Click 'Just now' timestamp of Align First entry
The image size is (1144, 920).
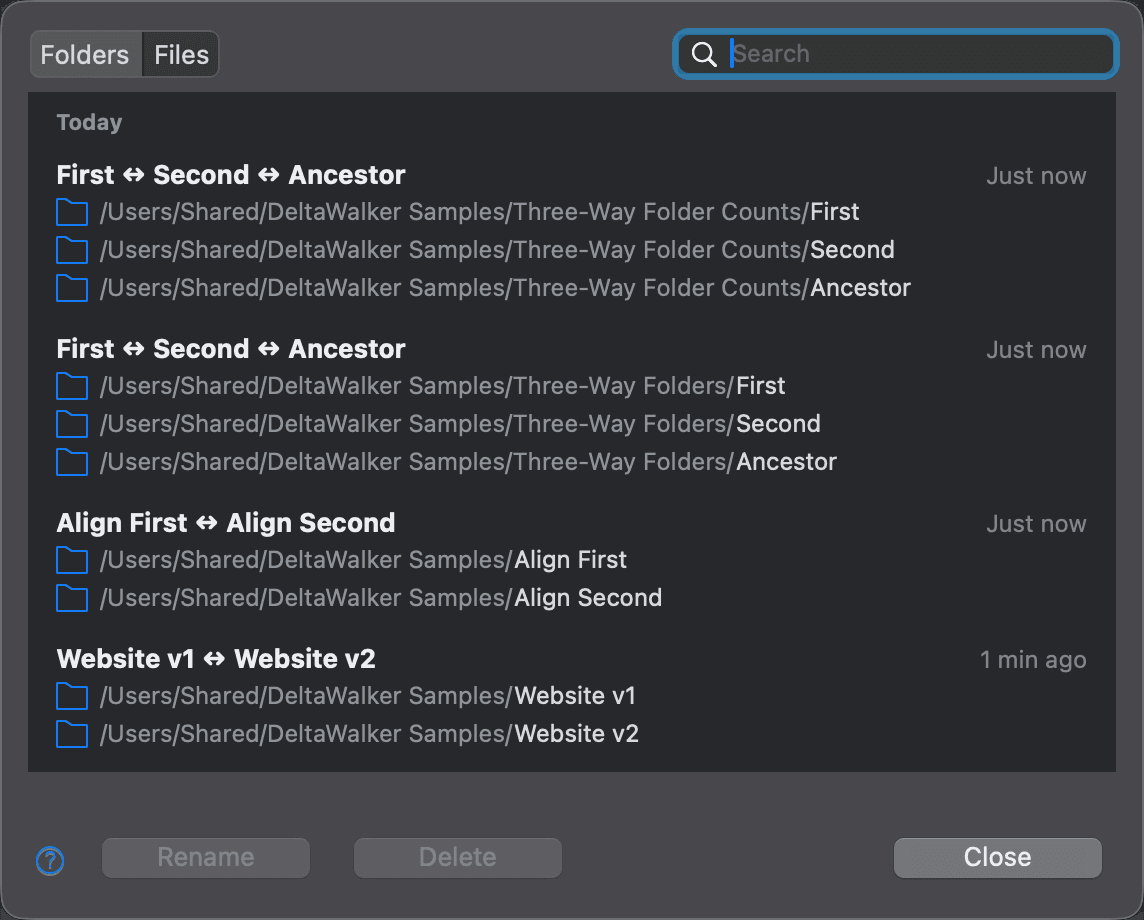click(1036, 524)
